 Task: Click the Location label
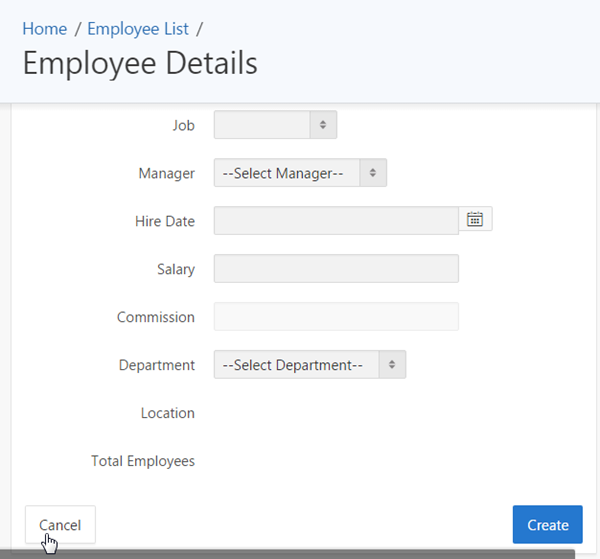click(168, 413)
